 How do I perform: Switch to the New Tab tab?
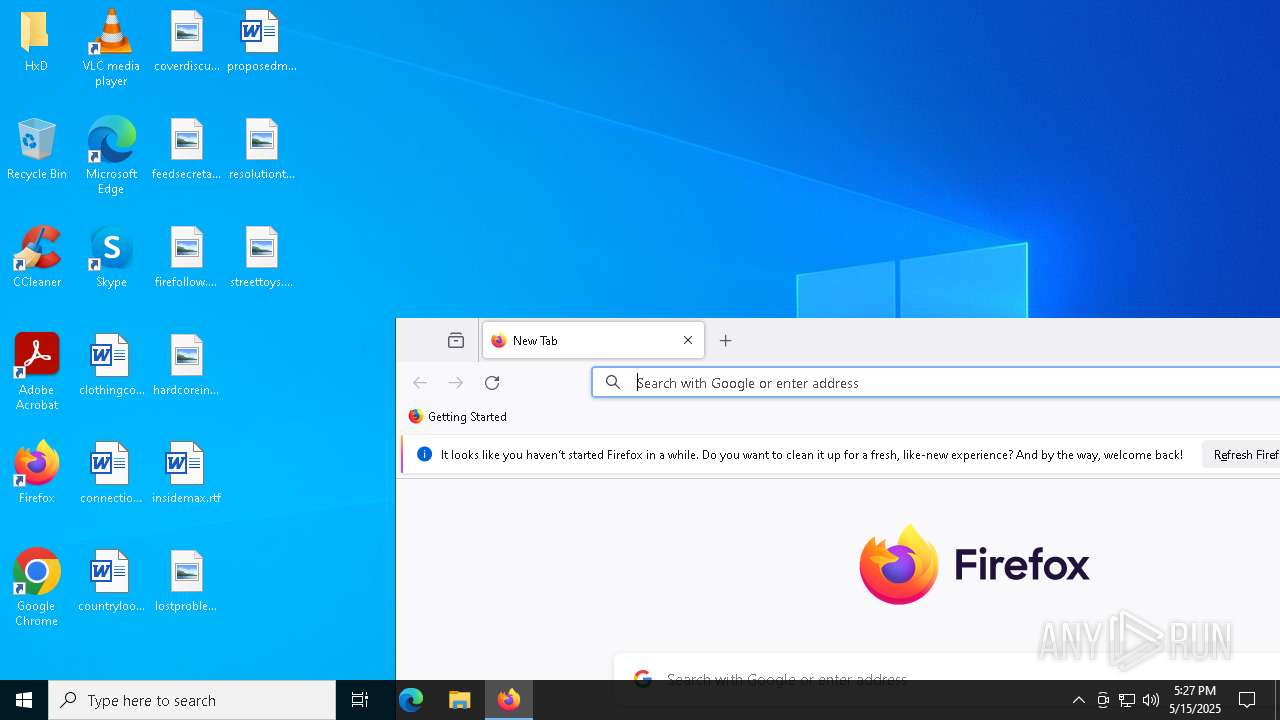click(593, 341)
